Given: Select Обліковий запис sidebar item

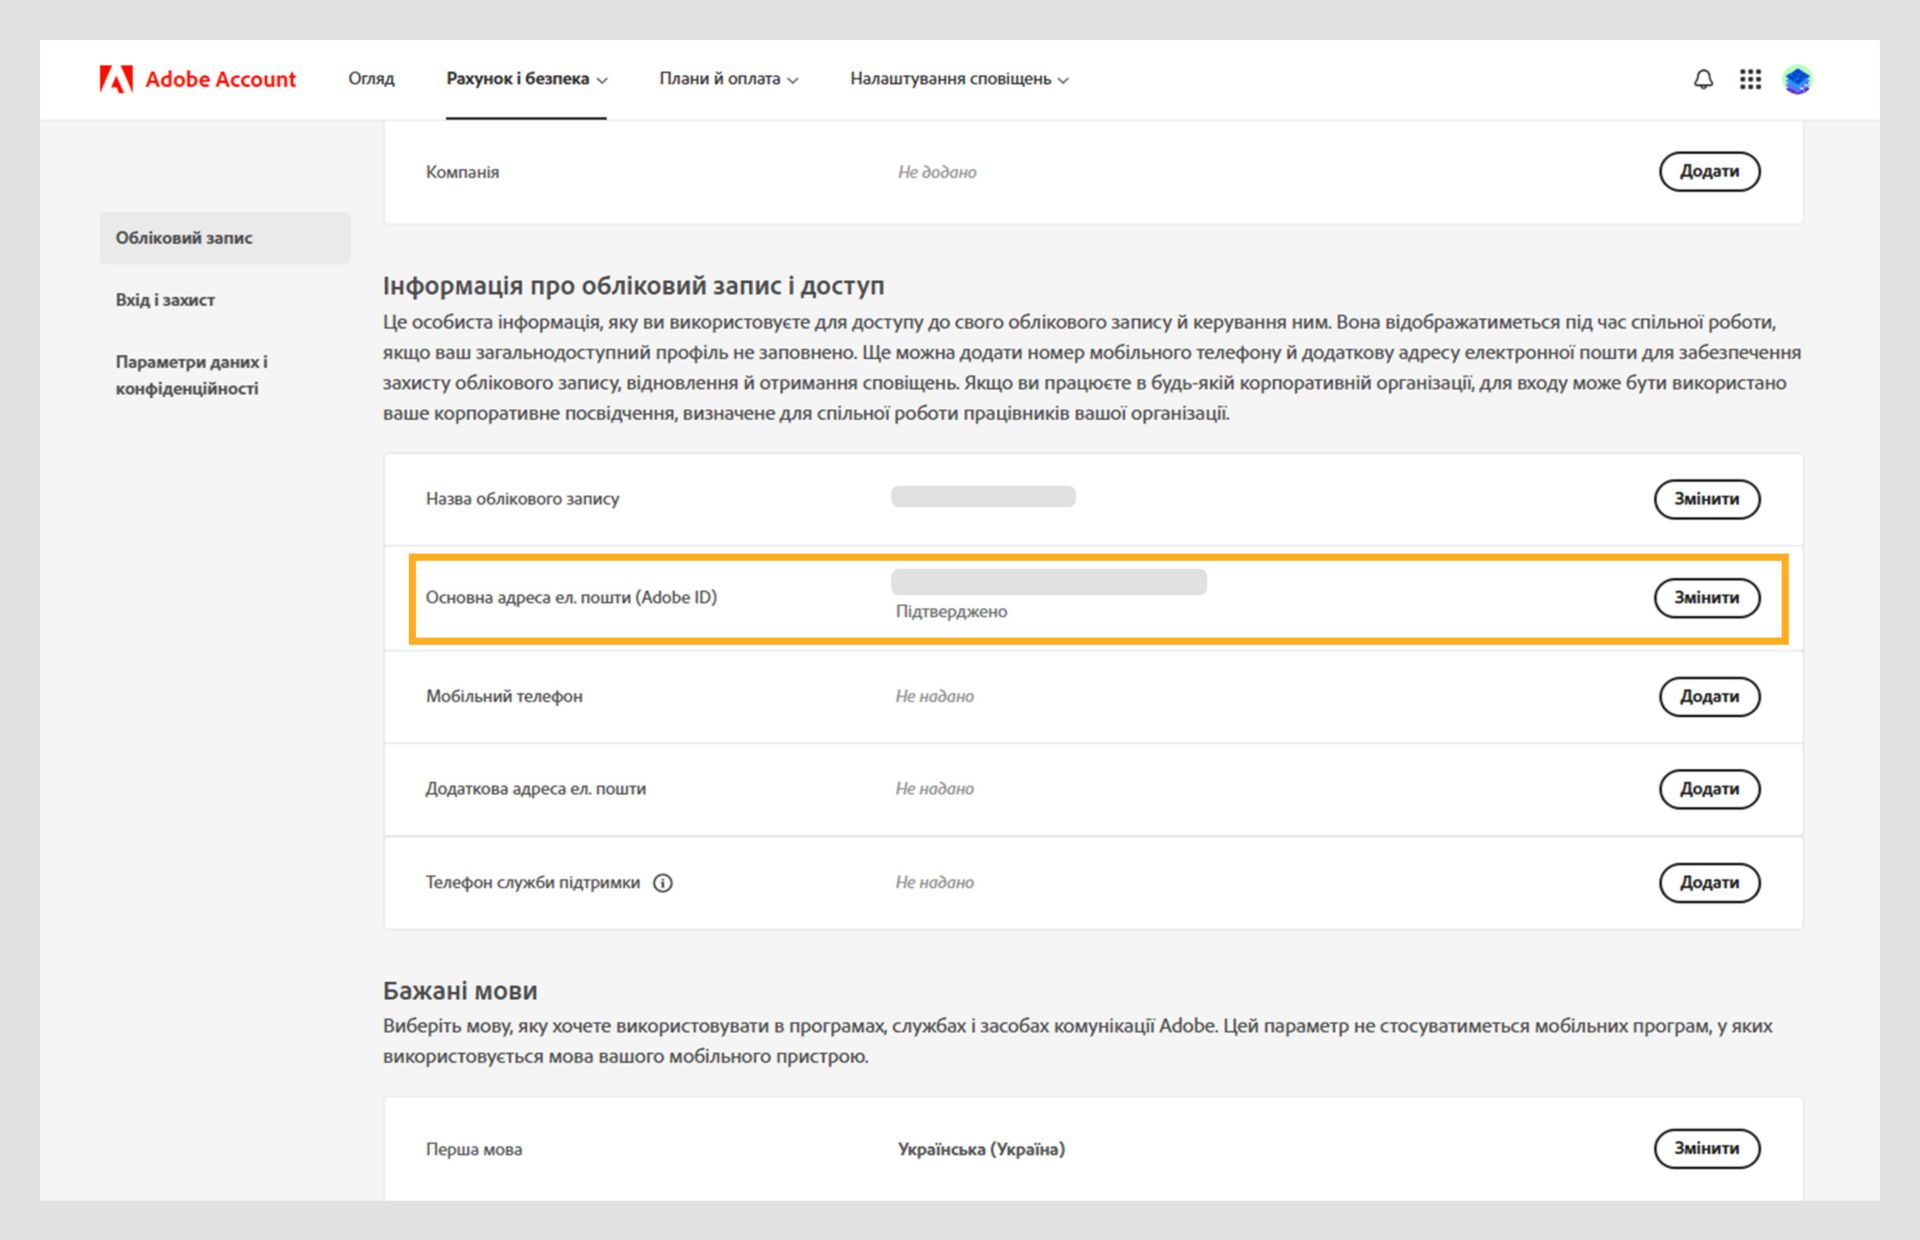Looking at the screenshot, I should 184,238.
